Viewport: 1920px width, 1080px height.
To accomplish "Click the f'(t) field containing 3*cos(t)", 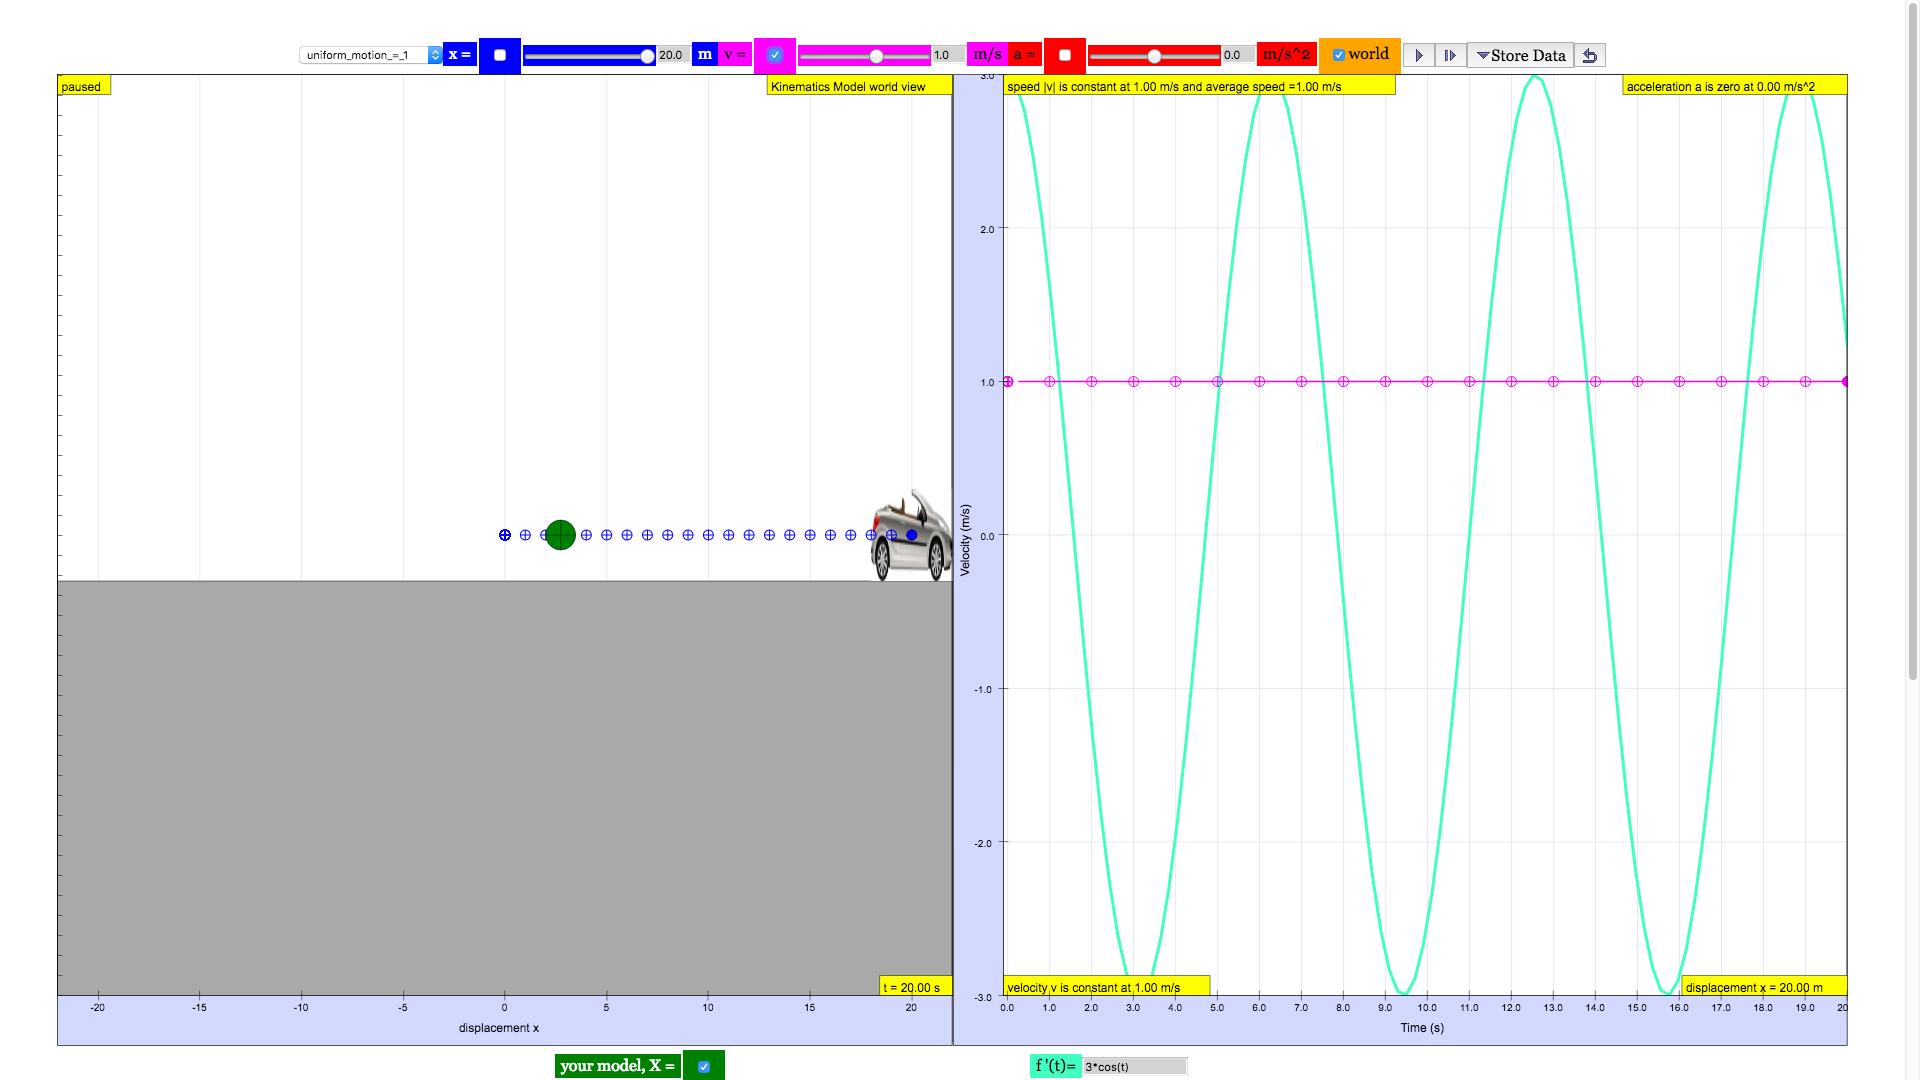I will click(x=1135, y=1066).
